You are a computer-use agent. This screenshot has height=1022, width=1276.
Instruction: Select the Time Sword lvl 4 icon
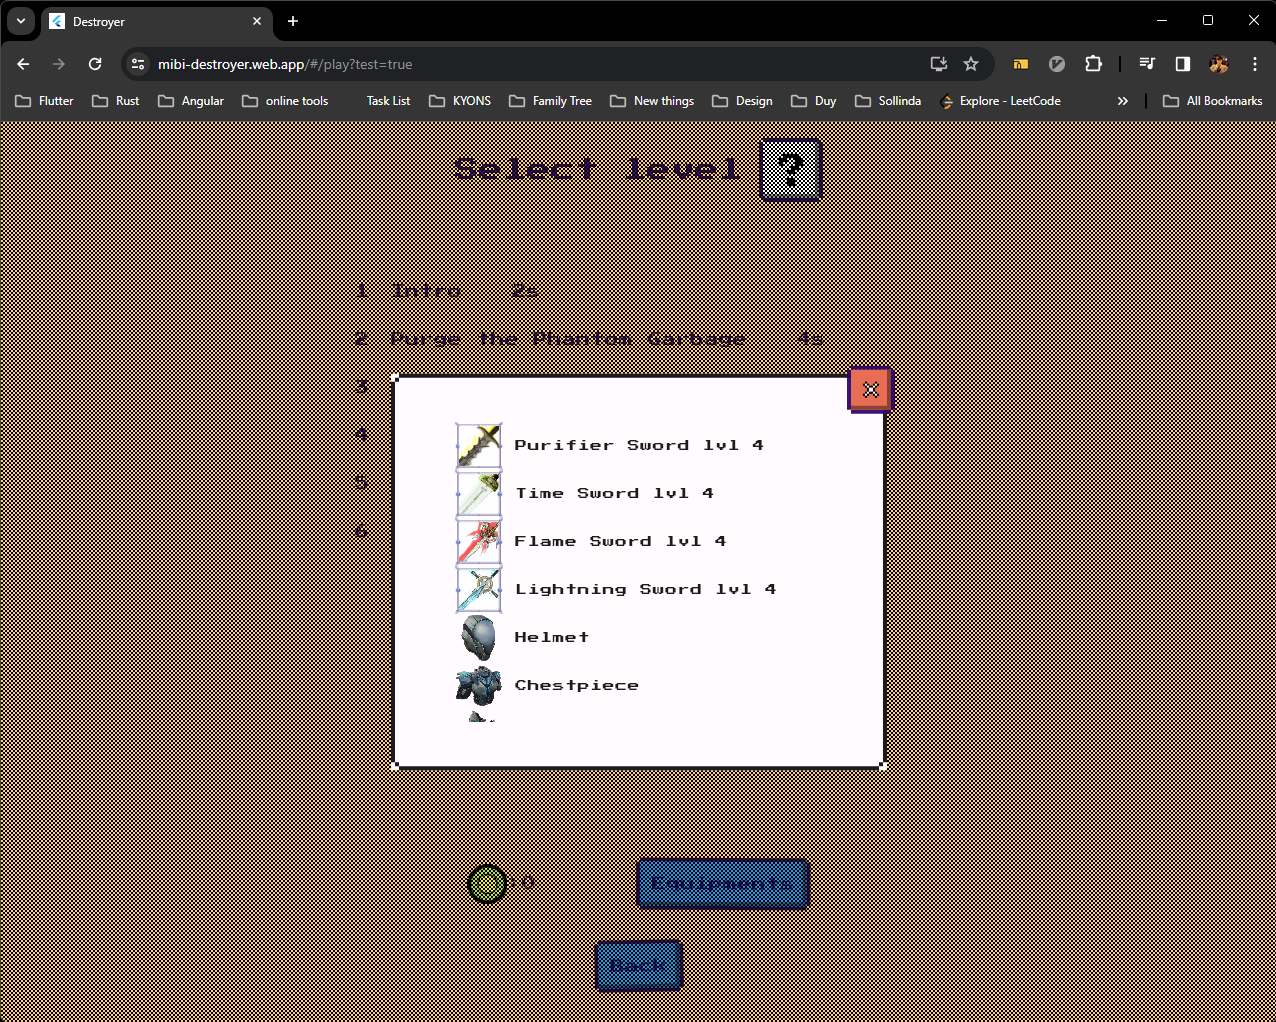tap(478, 493)
